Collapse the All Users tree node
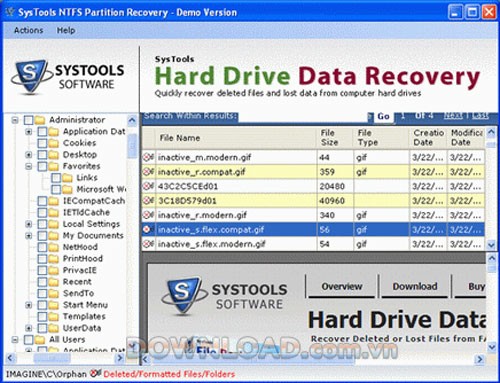 pyautogui.click(x=15, y=340)
